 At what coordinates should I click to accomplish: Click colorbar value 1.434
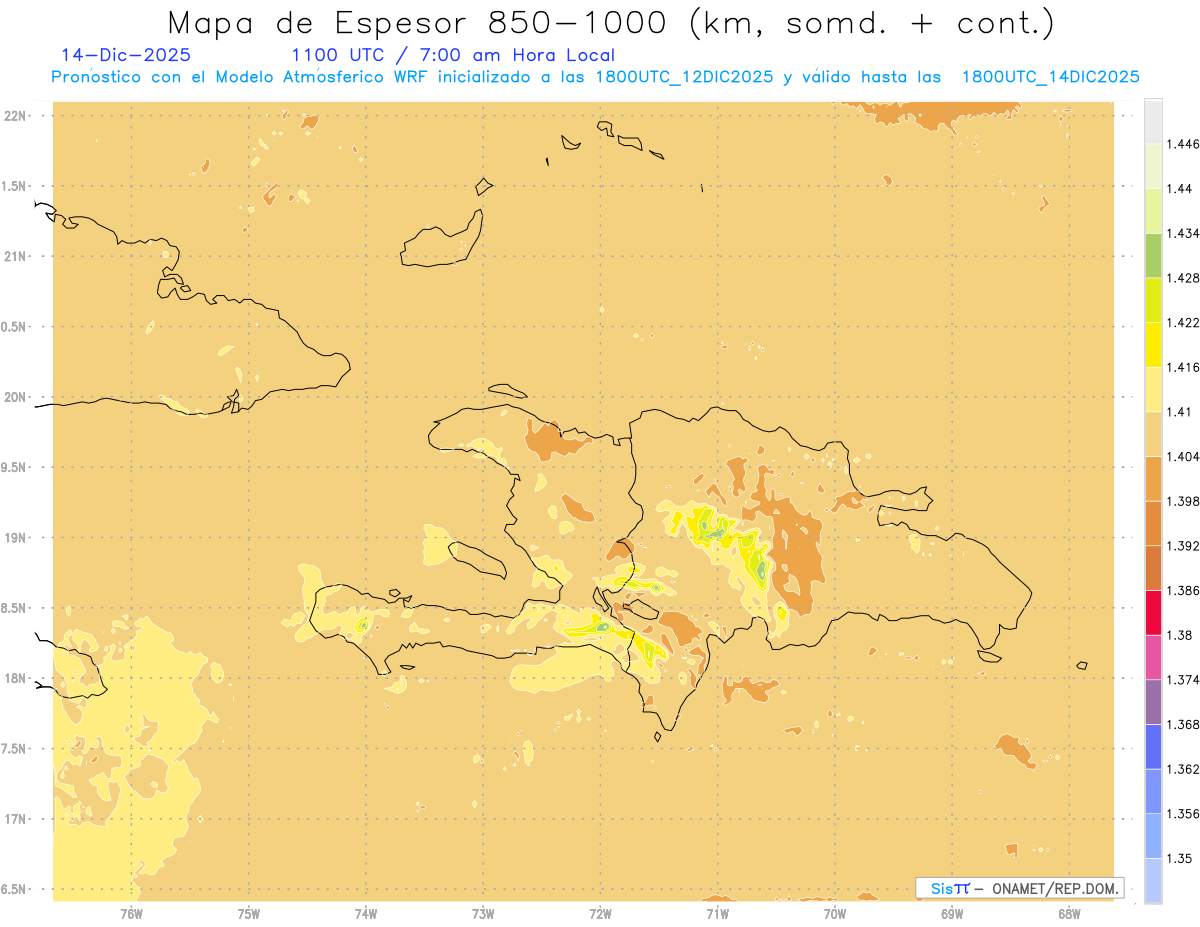pyautogui.click(x=1183, y=233)
